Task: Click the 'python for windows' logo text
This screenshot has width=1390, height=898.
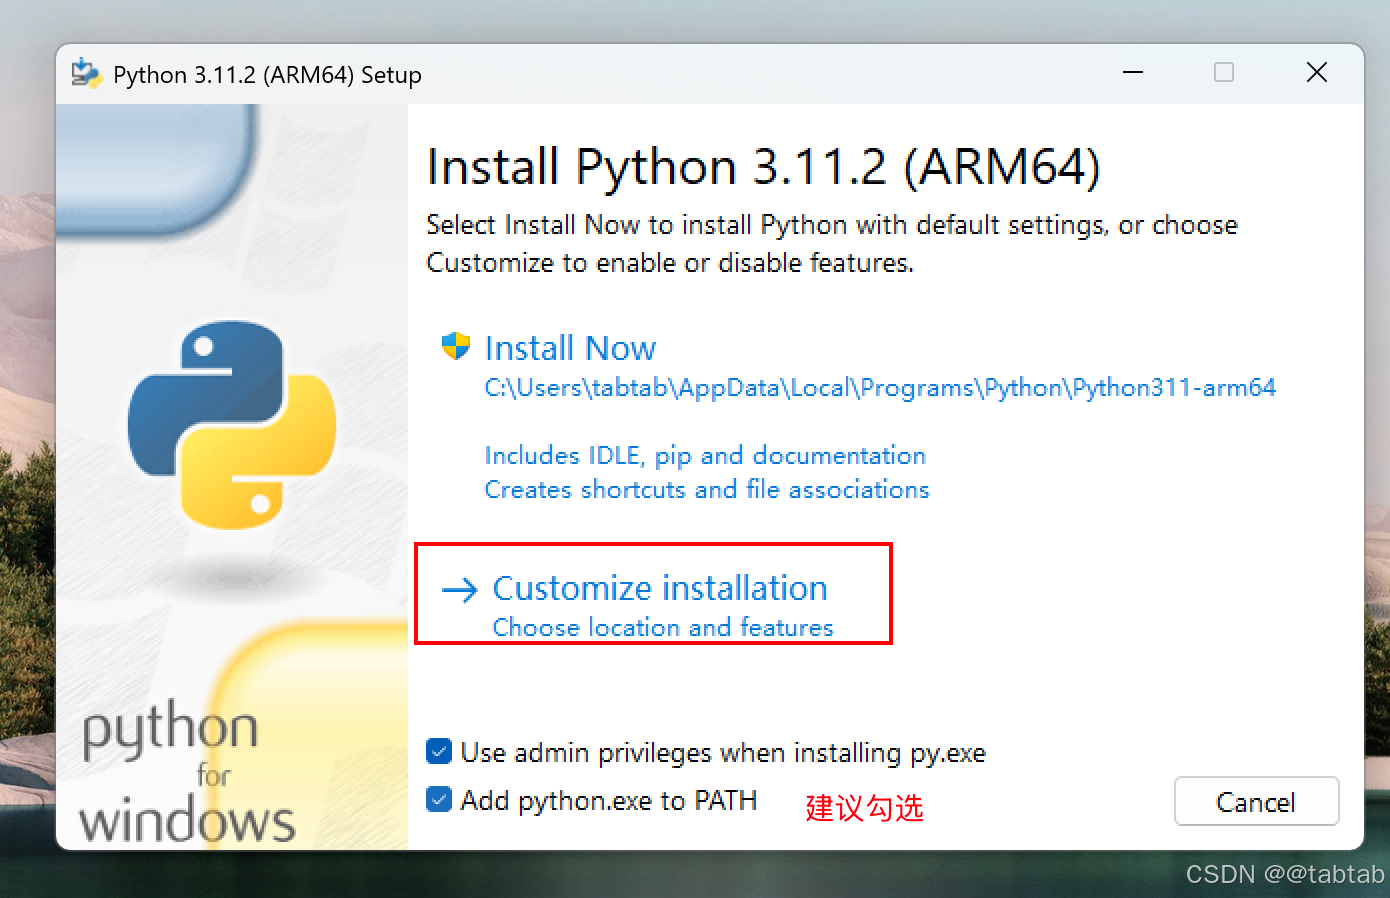Action: [187, 771]
